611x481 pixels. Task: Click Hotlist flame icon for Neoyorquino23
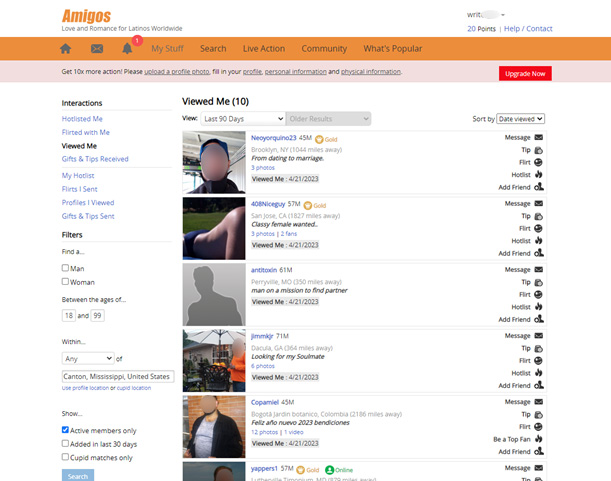coord(539,174)
